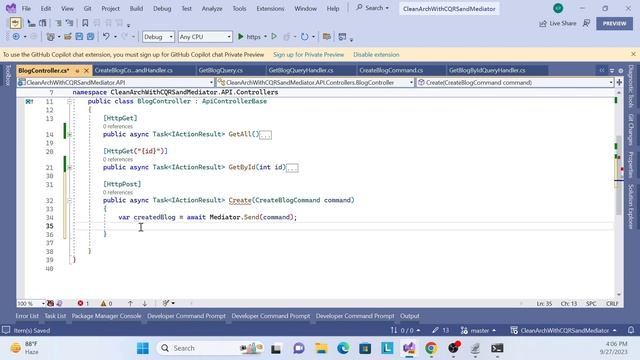
Task: Open the code cleanup broom dropdown
Action: tap(168, 303)
